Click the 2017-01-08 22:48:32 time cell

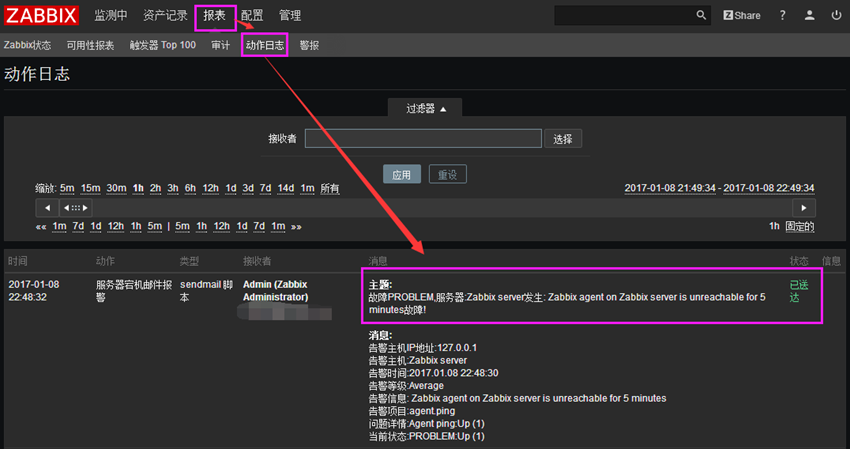34,291
